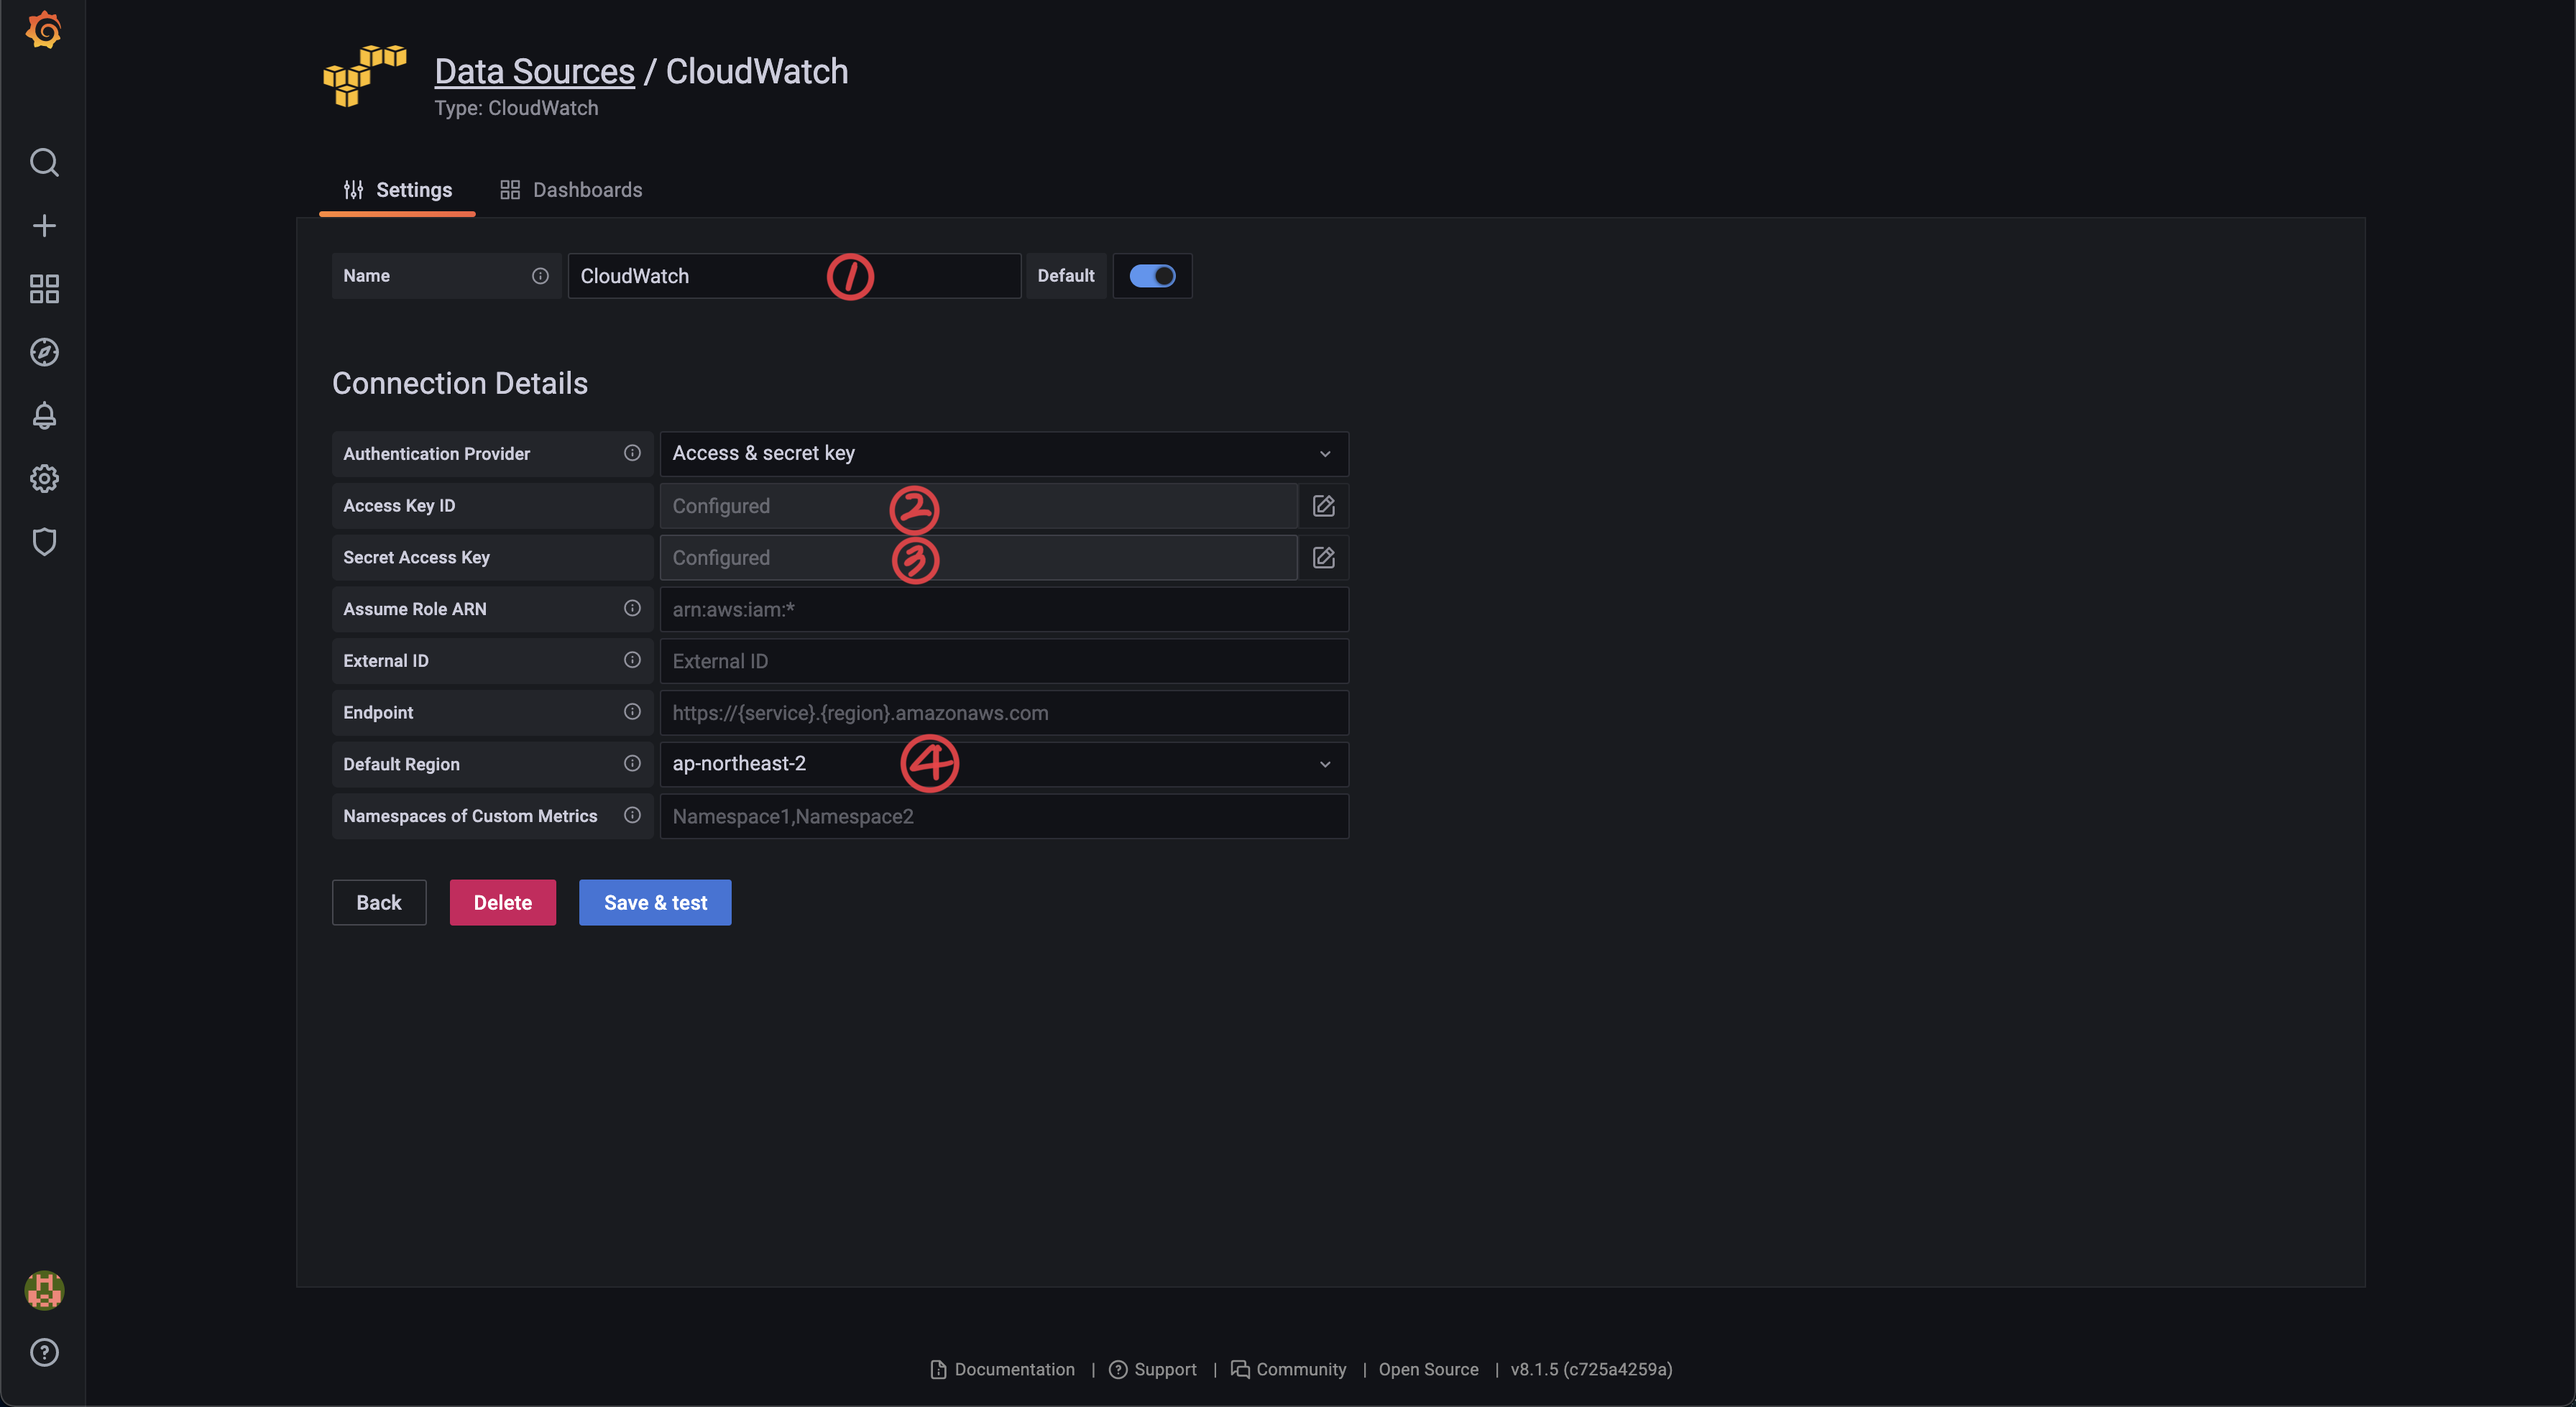This screenshot has width=2576, height=1407.
Task: Click the Delete button
Action: click(x=502, y=903)
